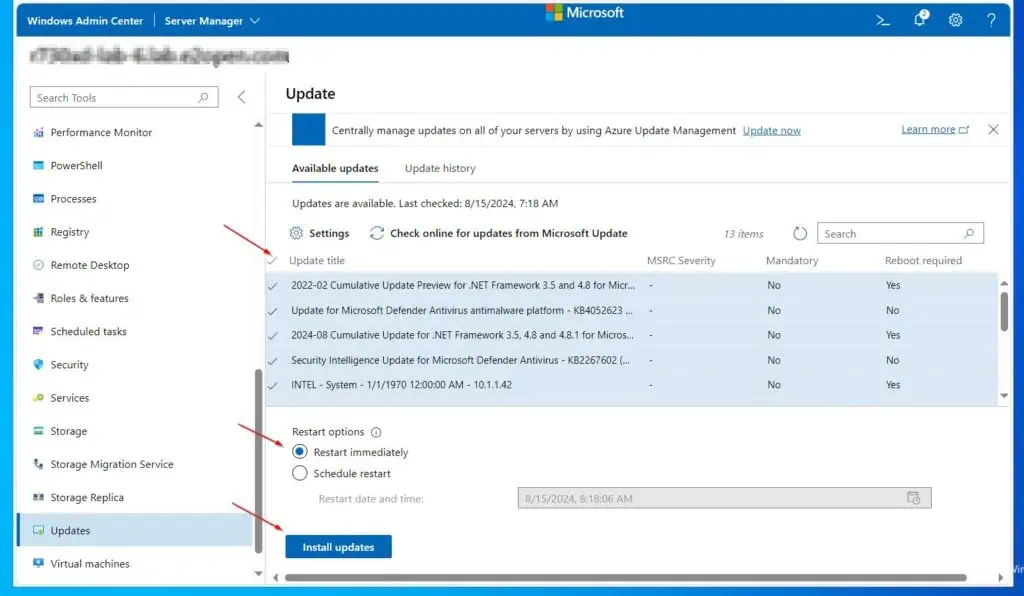The height and width of the screenshot is (596, 1024).
Task: Open update Settings
Action: coord(319,233)
